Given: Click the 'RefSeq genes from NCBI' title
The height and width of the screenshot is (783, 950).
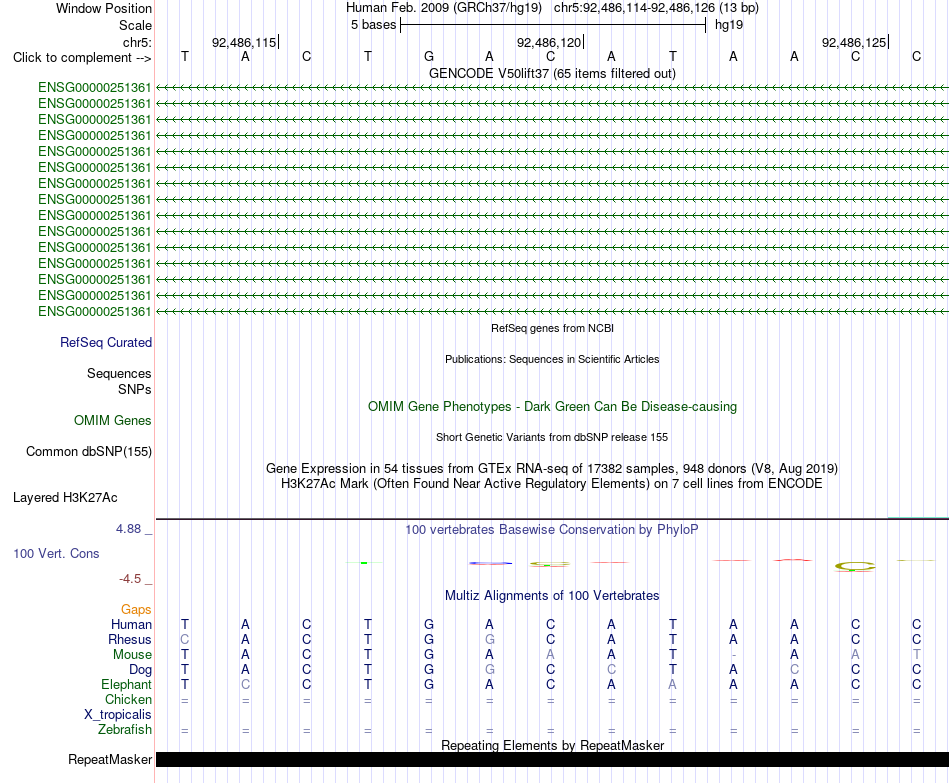Looking at the screenshot, I should (x=552, y=328).
